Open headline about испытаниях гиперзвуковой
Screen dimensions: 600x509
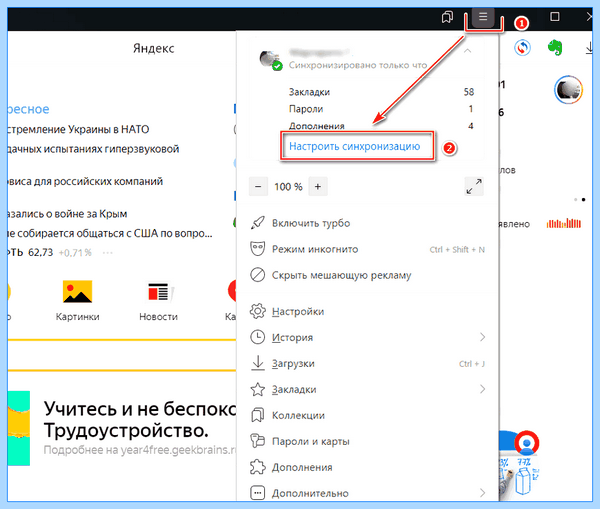point(93,149)
